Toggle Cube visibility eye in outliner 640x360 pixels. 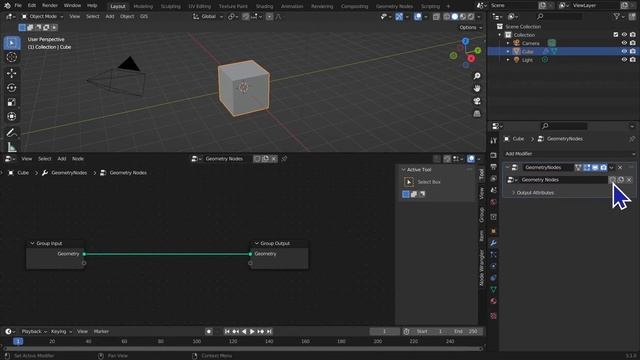(x=624, y=51)
